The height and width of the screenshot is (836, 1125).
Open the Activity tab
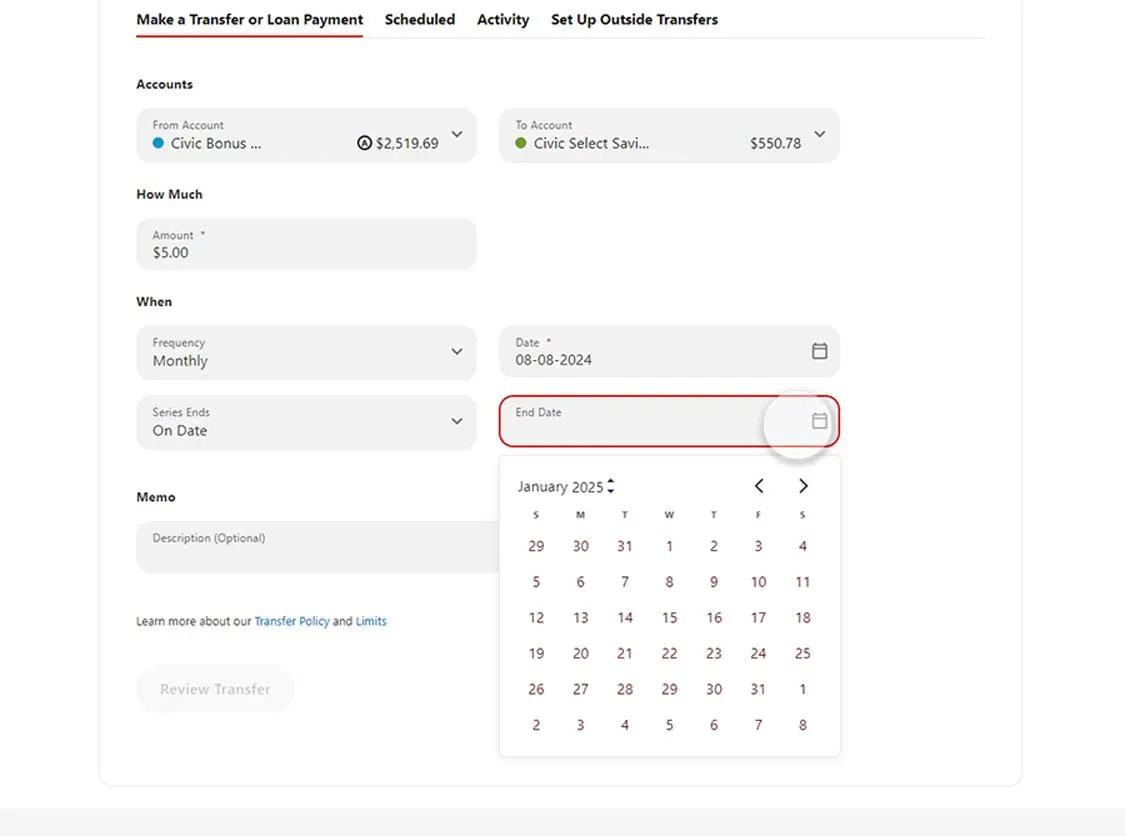pos(502,19)
